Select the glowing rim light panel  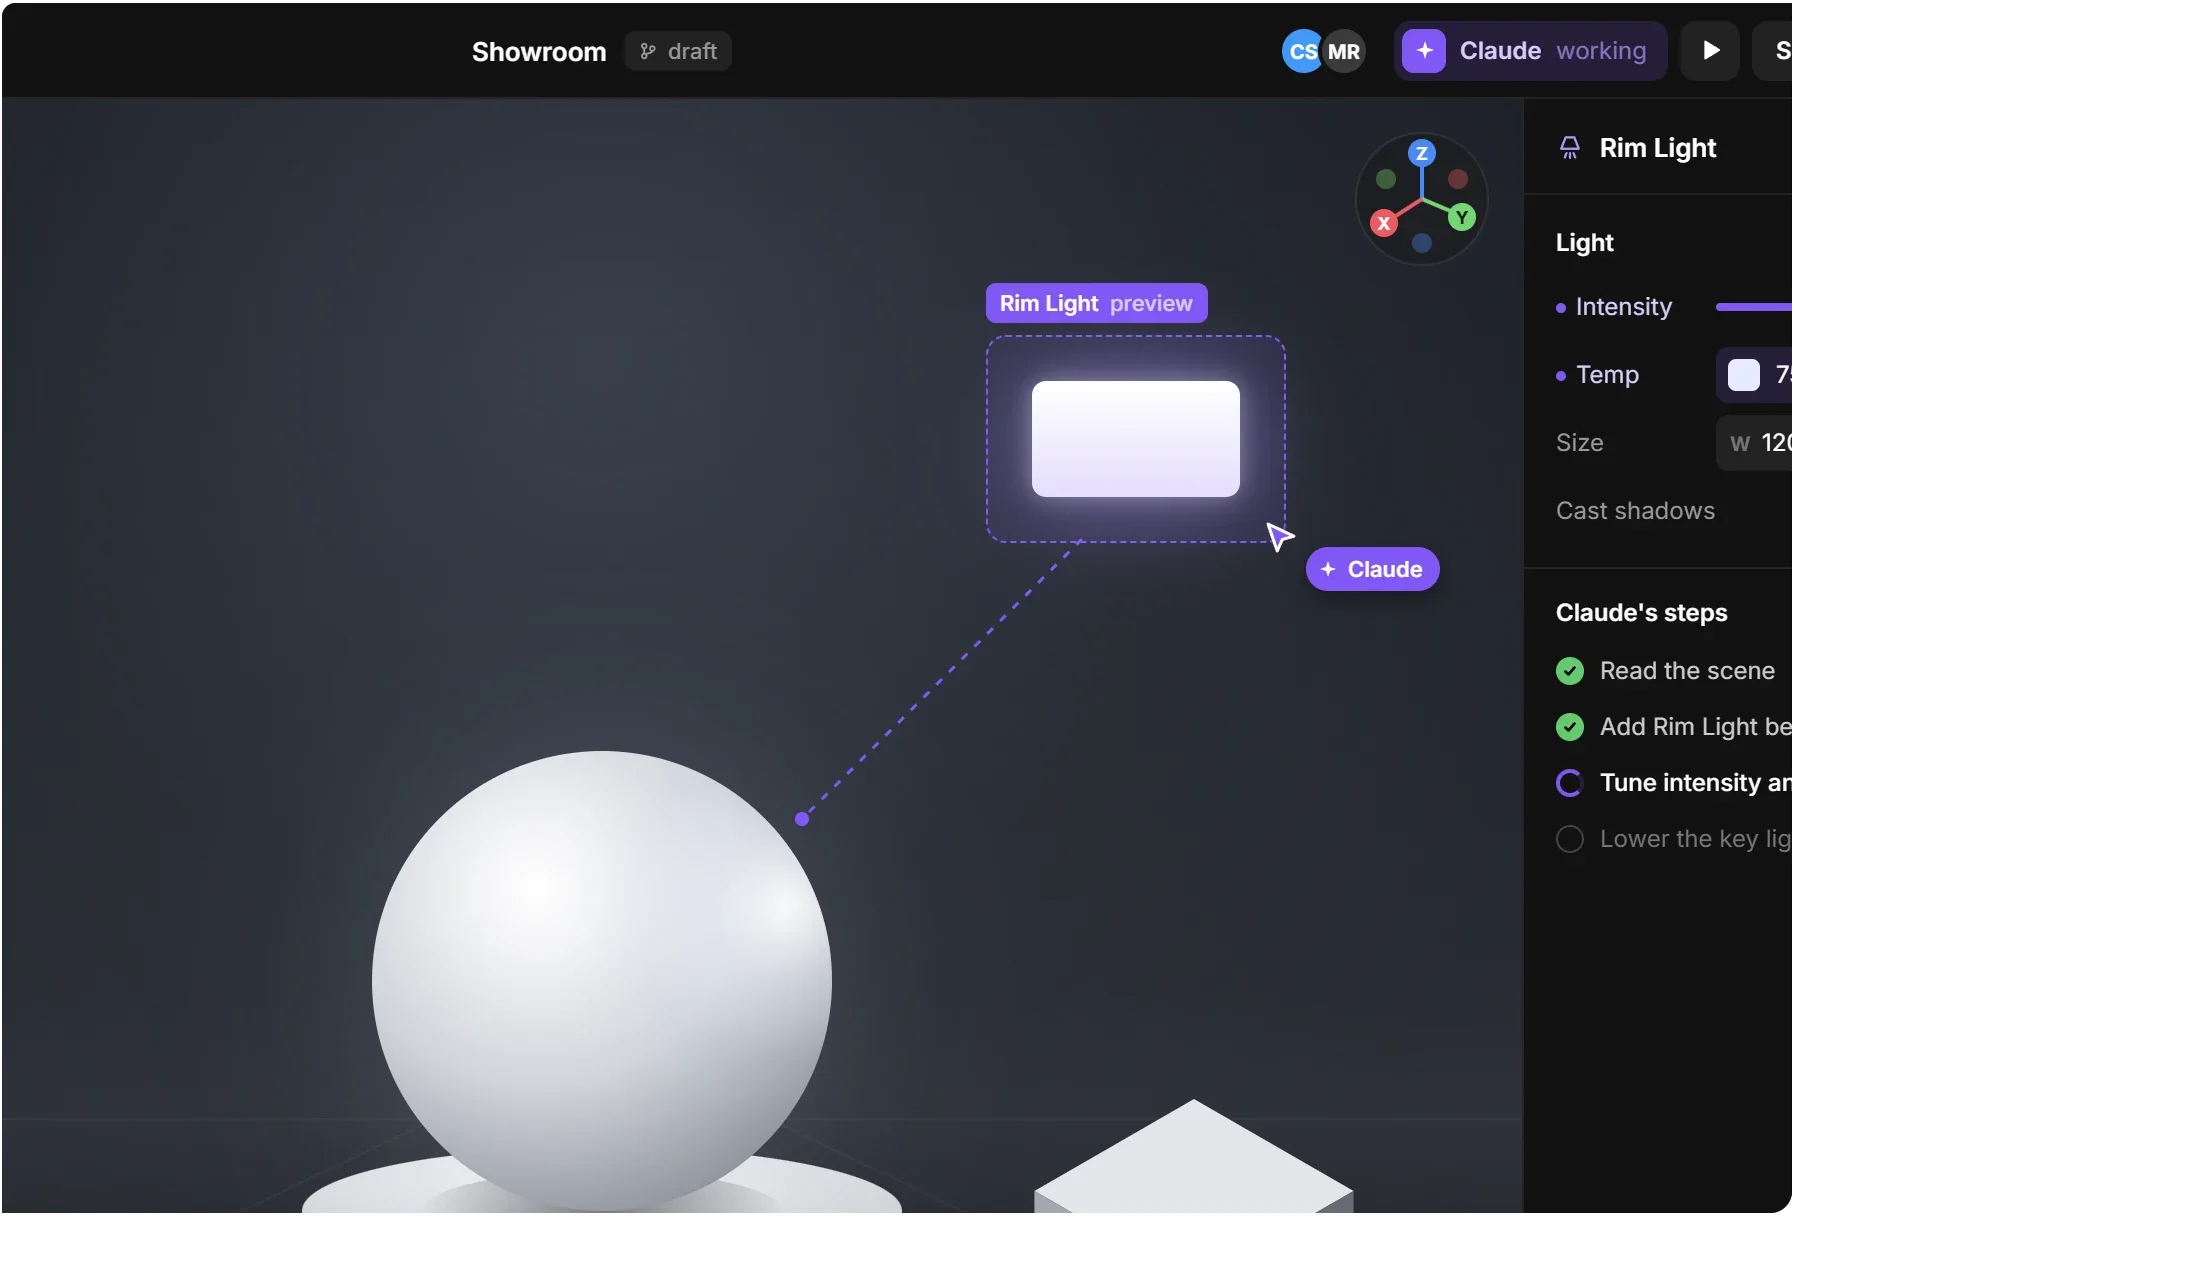[1136, 439]
